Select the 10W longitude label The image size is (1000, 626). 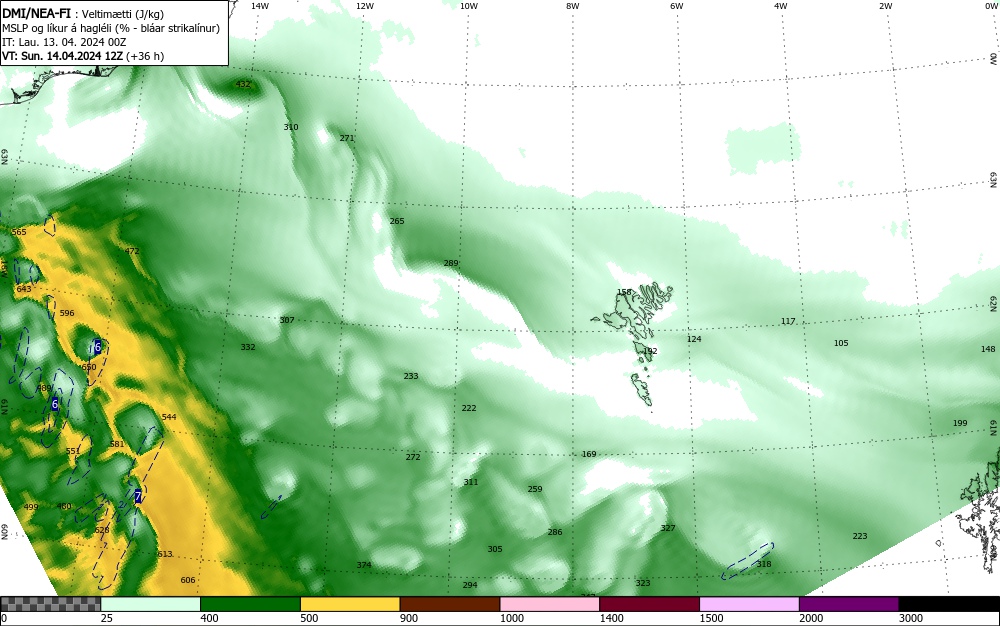pos(469,6)
